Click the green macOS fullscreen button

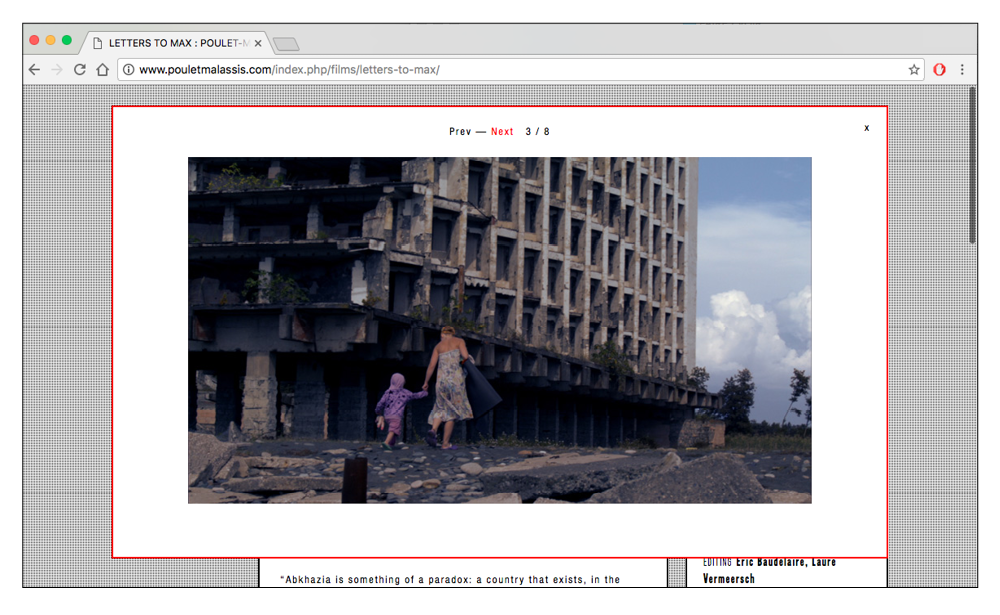(x=66, y=40)
